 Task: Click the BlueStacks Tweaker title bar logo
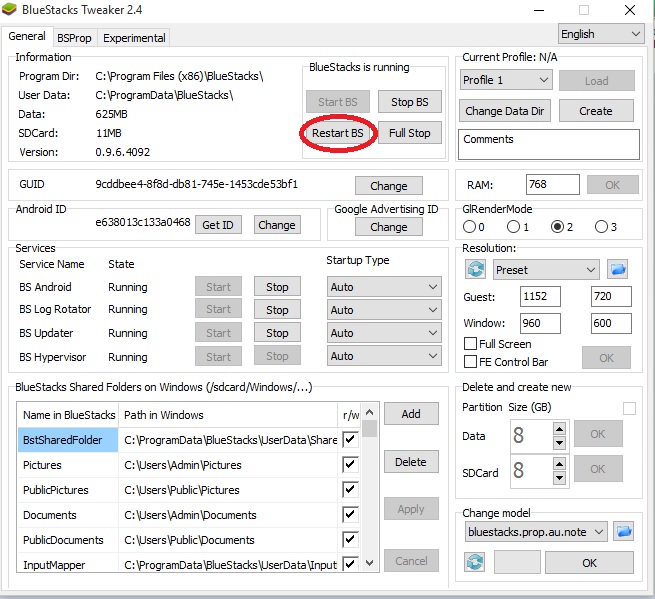9,9
